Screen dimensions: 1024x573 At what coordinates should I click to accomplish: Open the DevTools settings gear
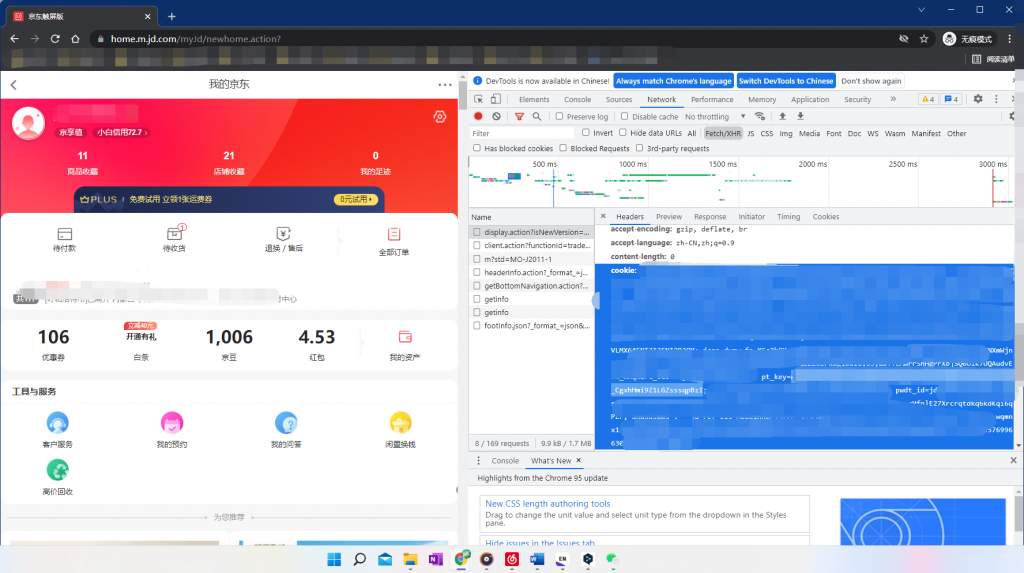click(978, 99)
